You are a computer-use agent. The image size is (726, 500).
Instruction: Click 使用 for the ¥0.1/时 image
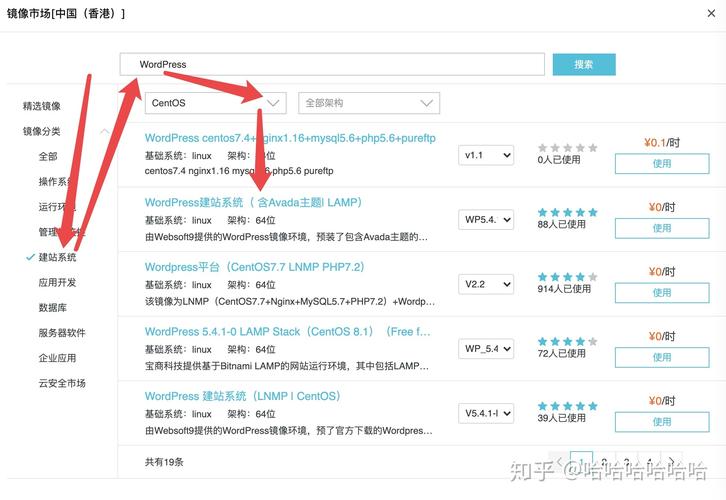coord(662,163)
